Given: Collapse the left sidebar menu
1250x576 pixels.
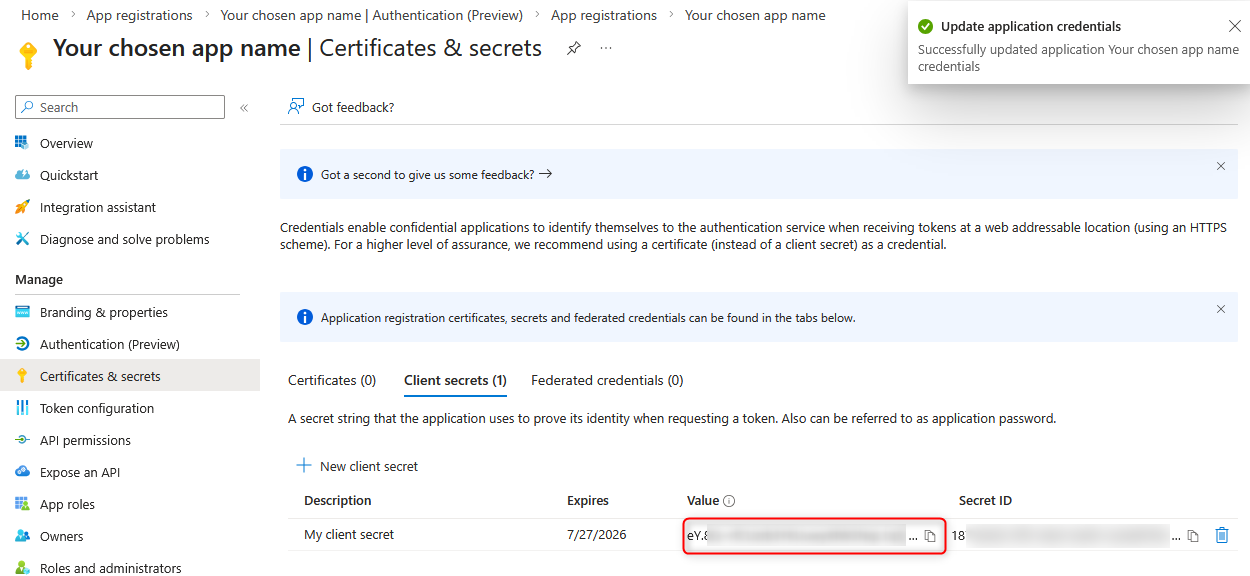Looking at the screenshot, I should 244,108.
